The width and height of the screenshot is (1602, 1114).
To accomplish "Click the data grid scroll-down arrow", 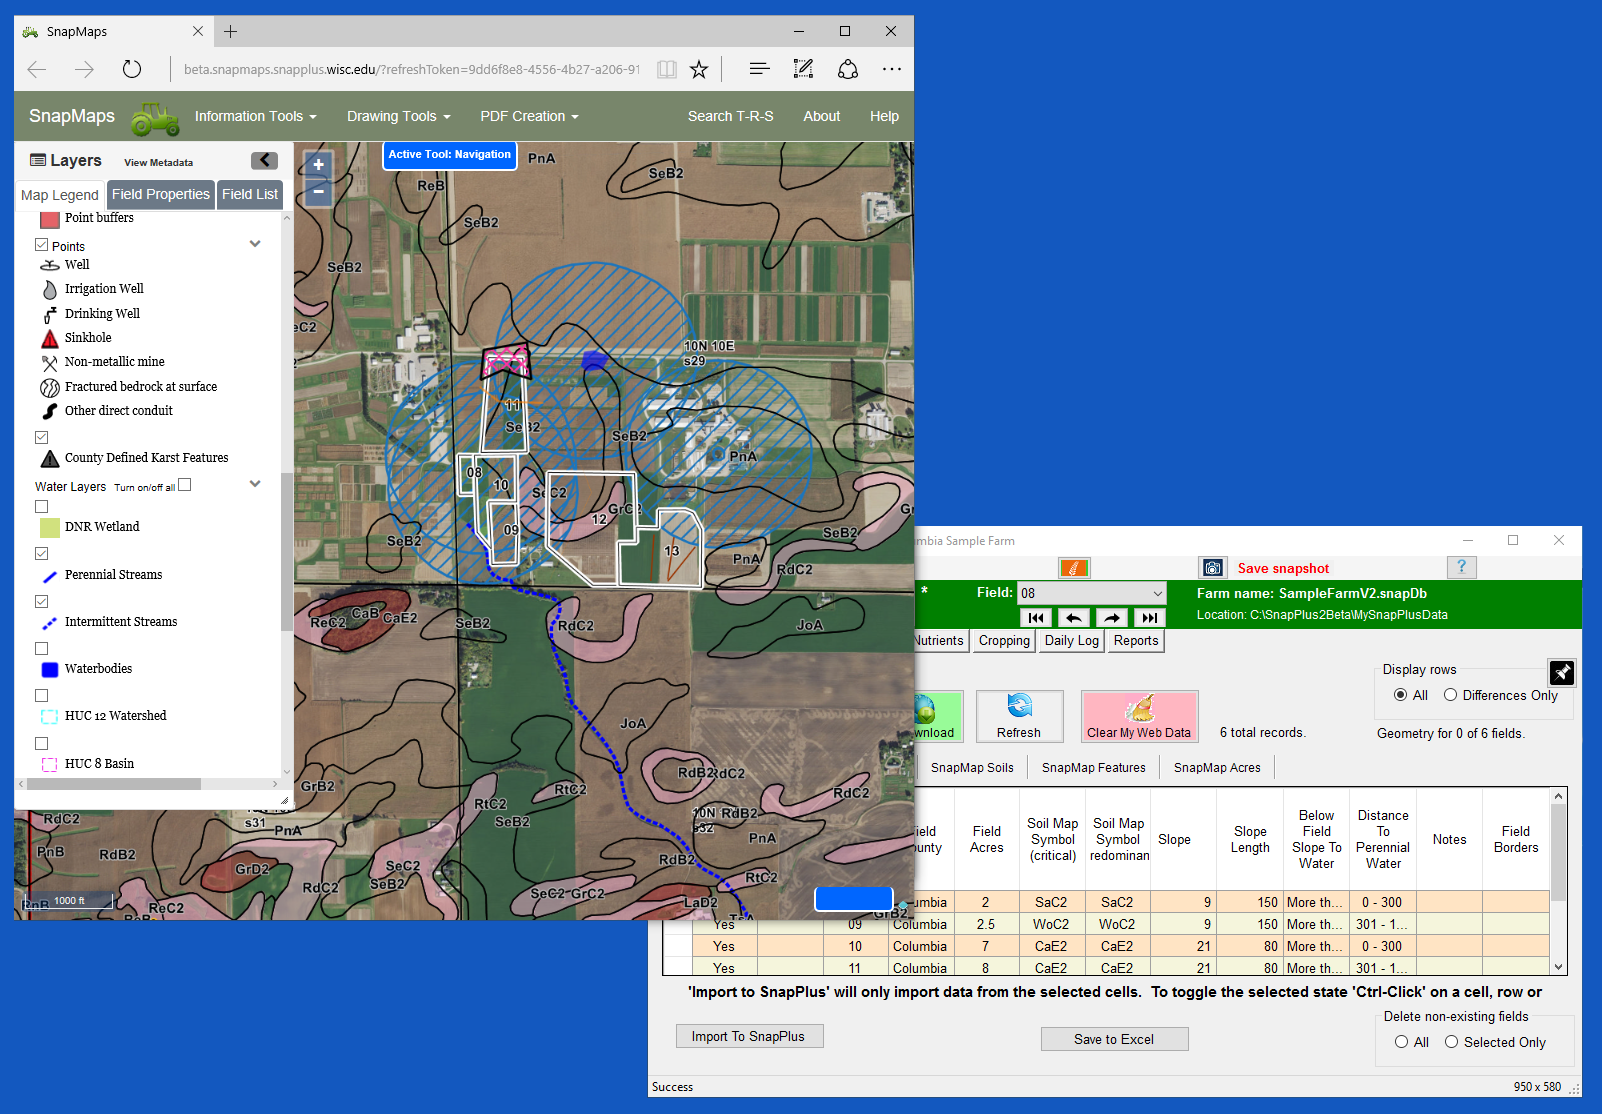I will 1558,967.
